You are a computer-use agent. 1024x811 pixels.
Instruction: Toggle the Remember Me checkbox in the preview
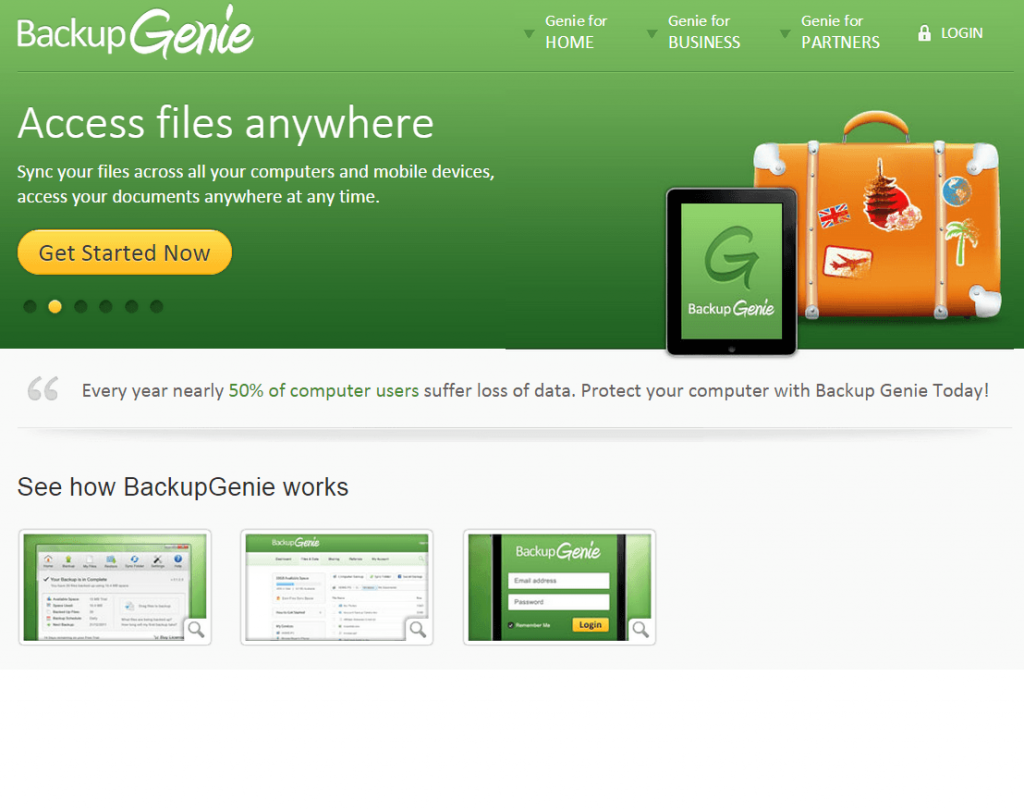[x=511, y=624]
